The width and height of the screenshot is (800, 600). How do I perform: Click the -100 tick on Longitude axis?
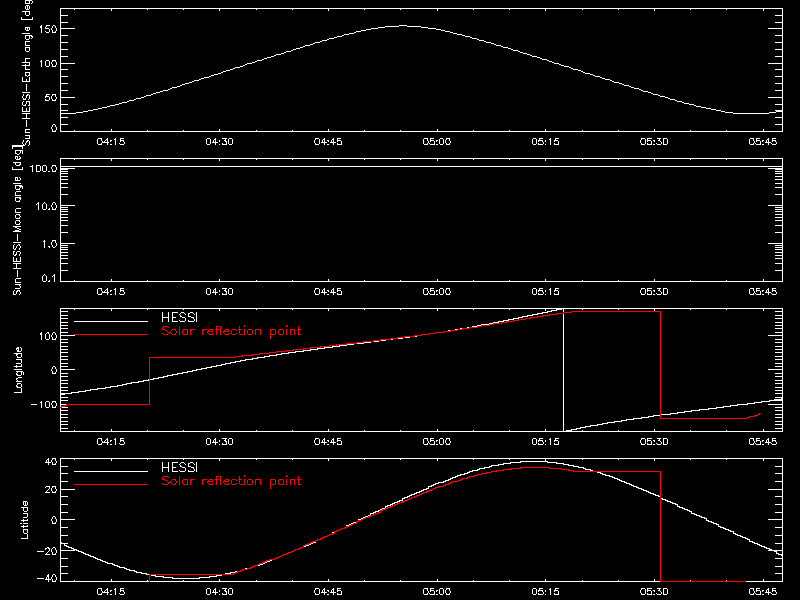pyautogui.click(x=44, y=404)
